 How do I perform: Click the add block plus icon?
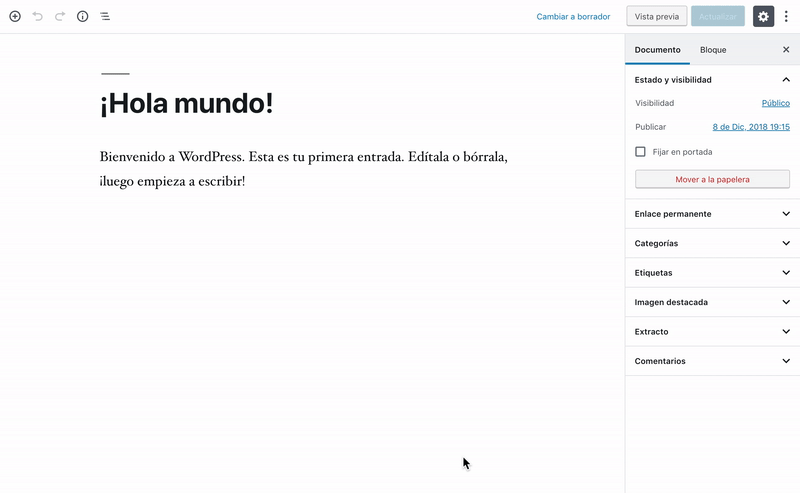coord(15,17)
